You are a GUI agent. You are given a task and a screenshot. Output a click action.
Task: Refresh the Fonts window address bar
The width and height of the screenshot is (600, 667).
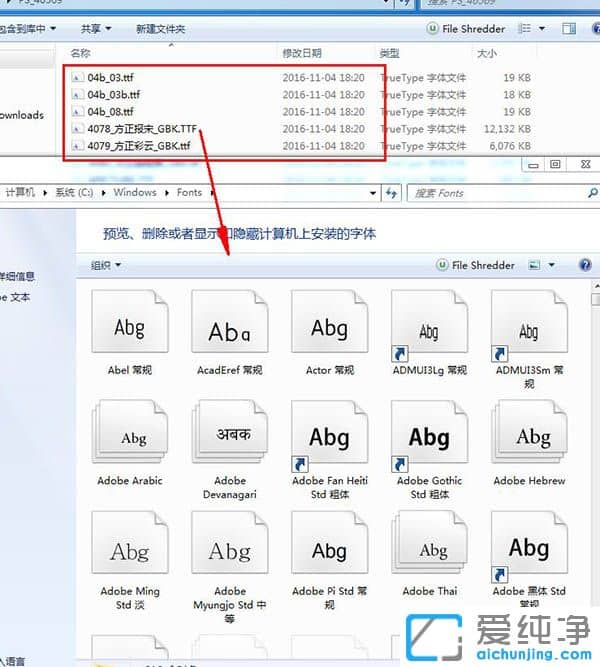391,193
